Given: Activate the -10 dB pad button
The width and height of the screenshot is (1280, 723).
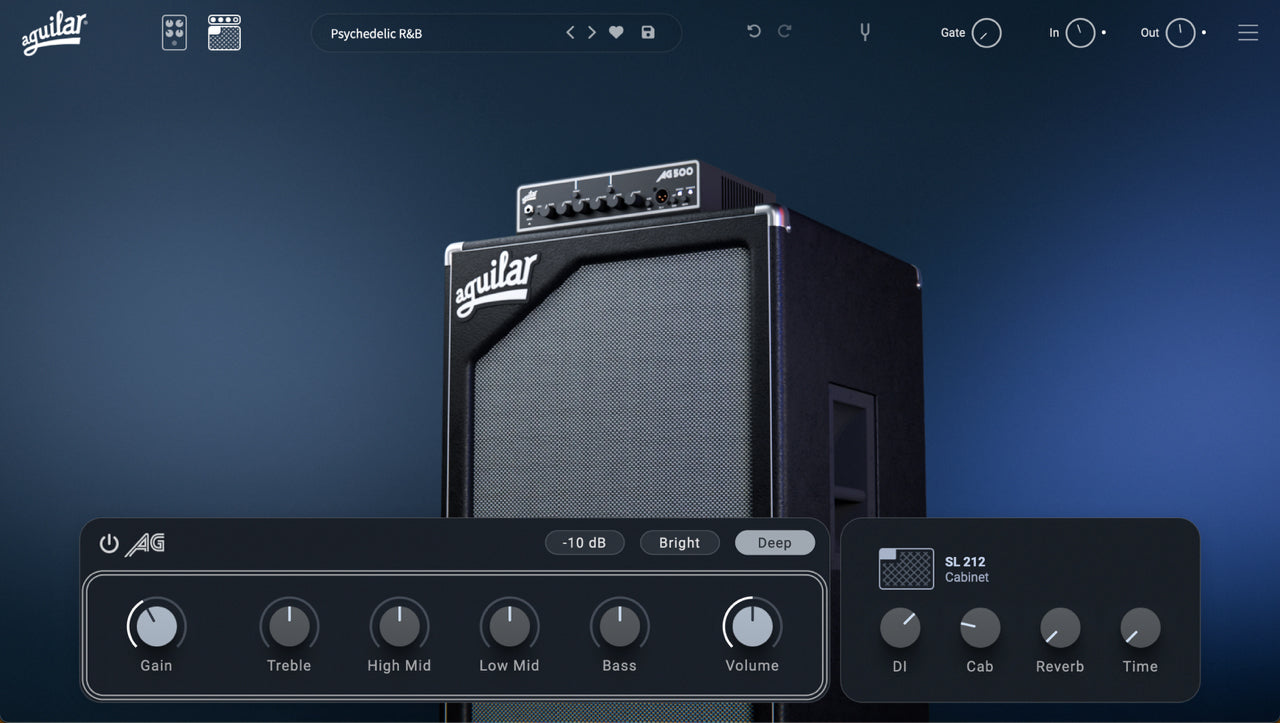Looking at the screenshot, I should point(585,542).
